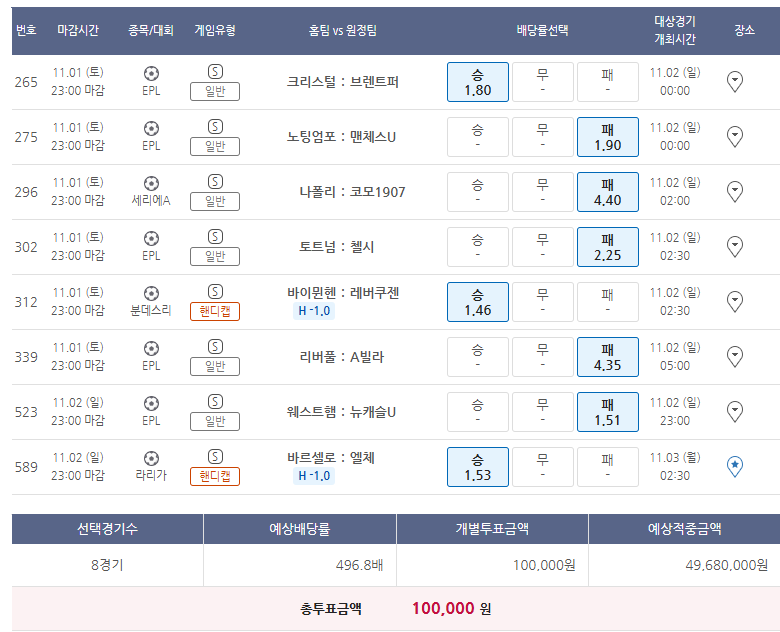
Task: Click total bet amount 100,000 원
Action: pos(451,608)
